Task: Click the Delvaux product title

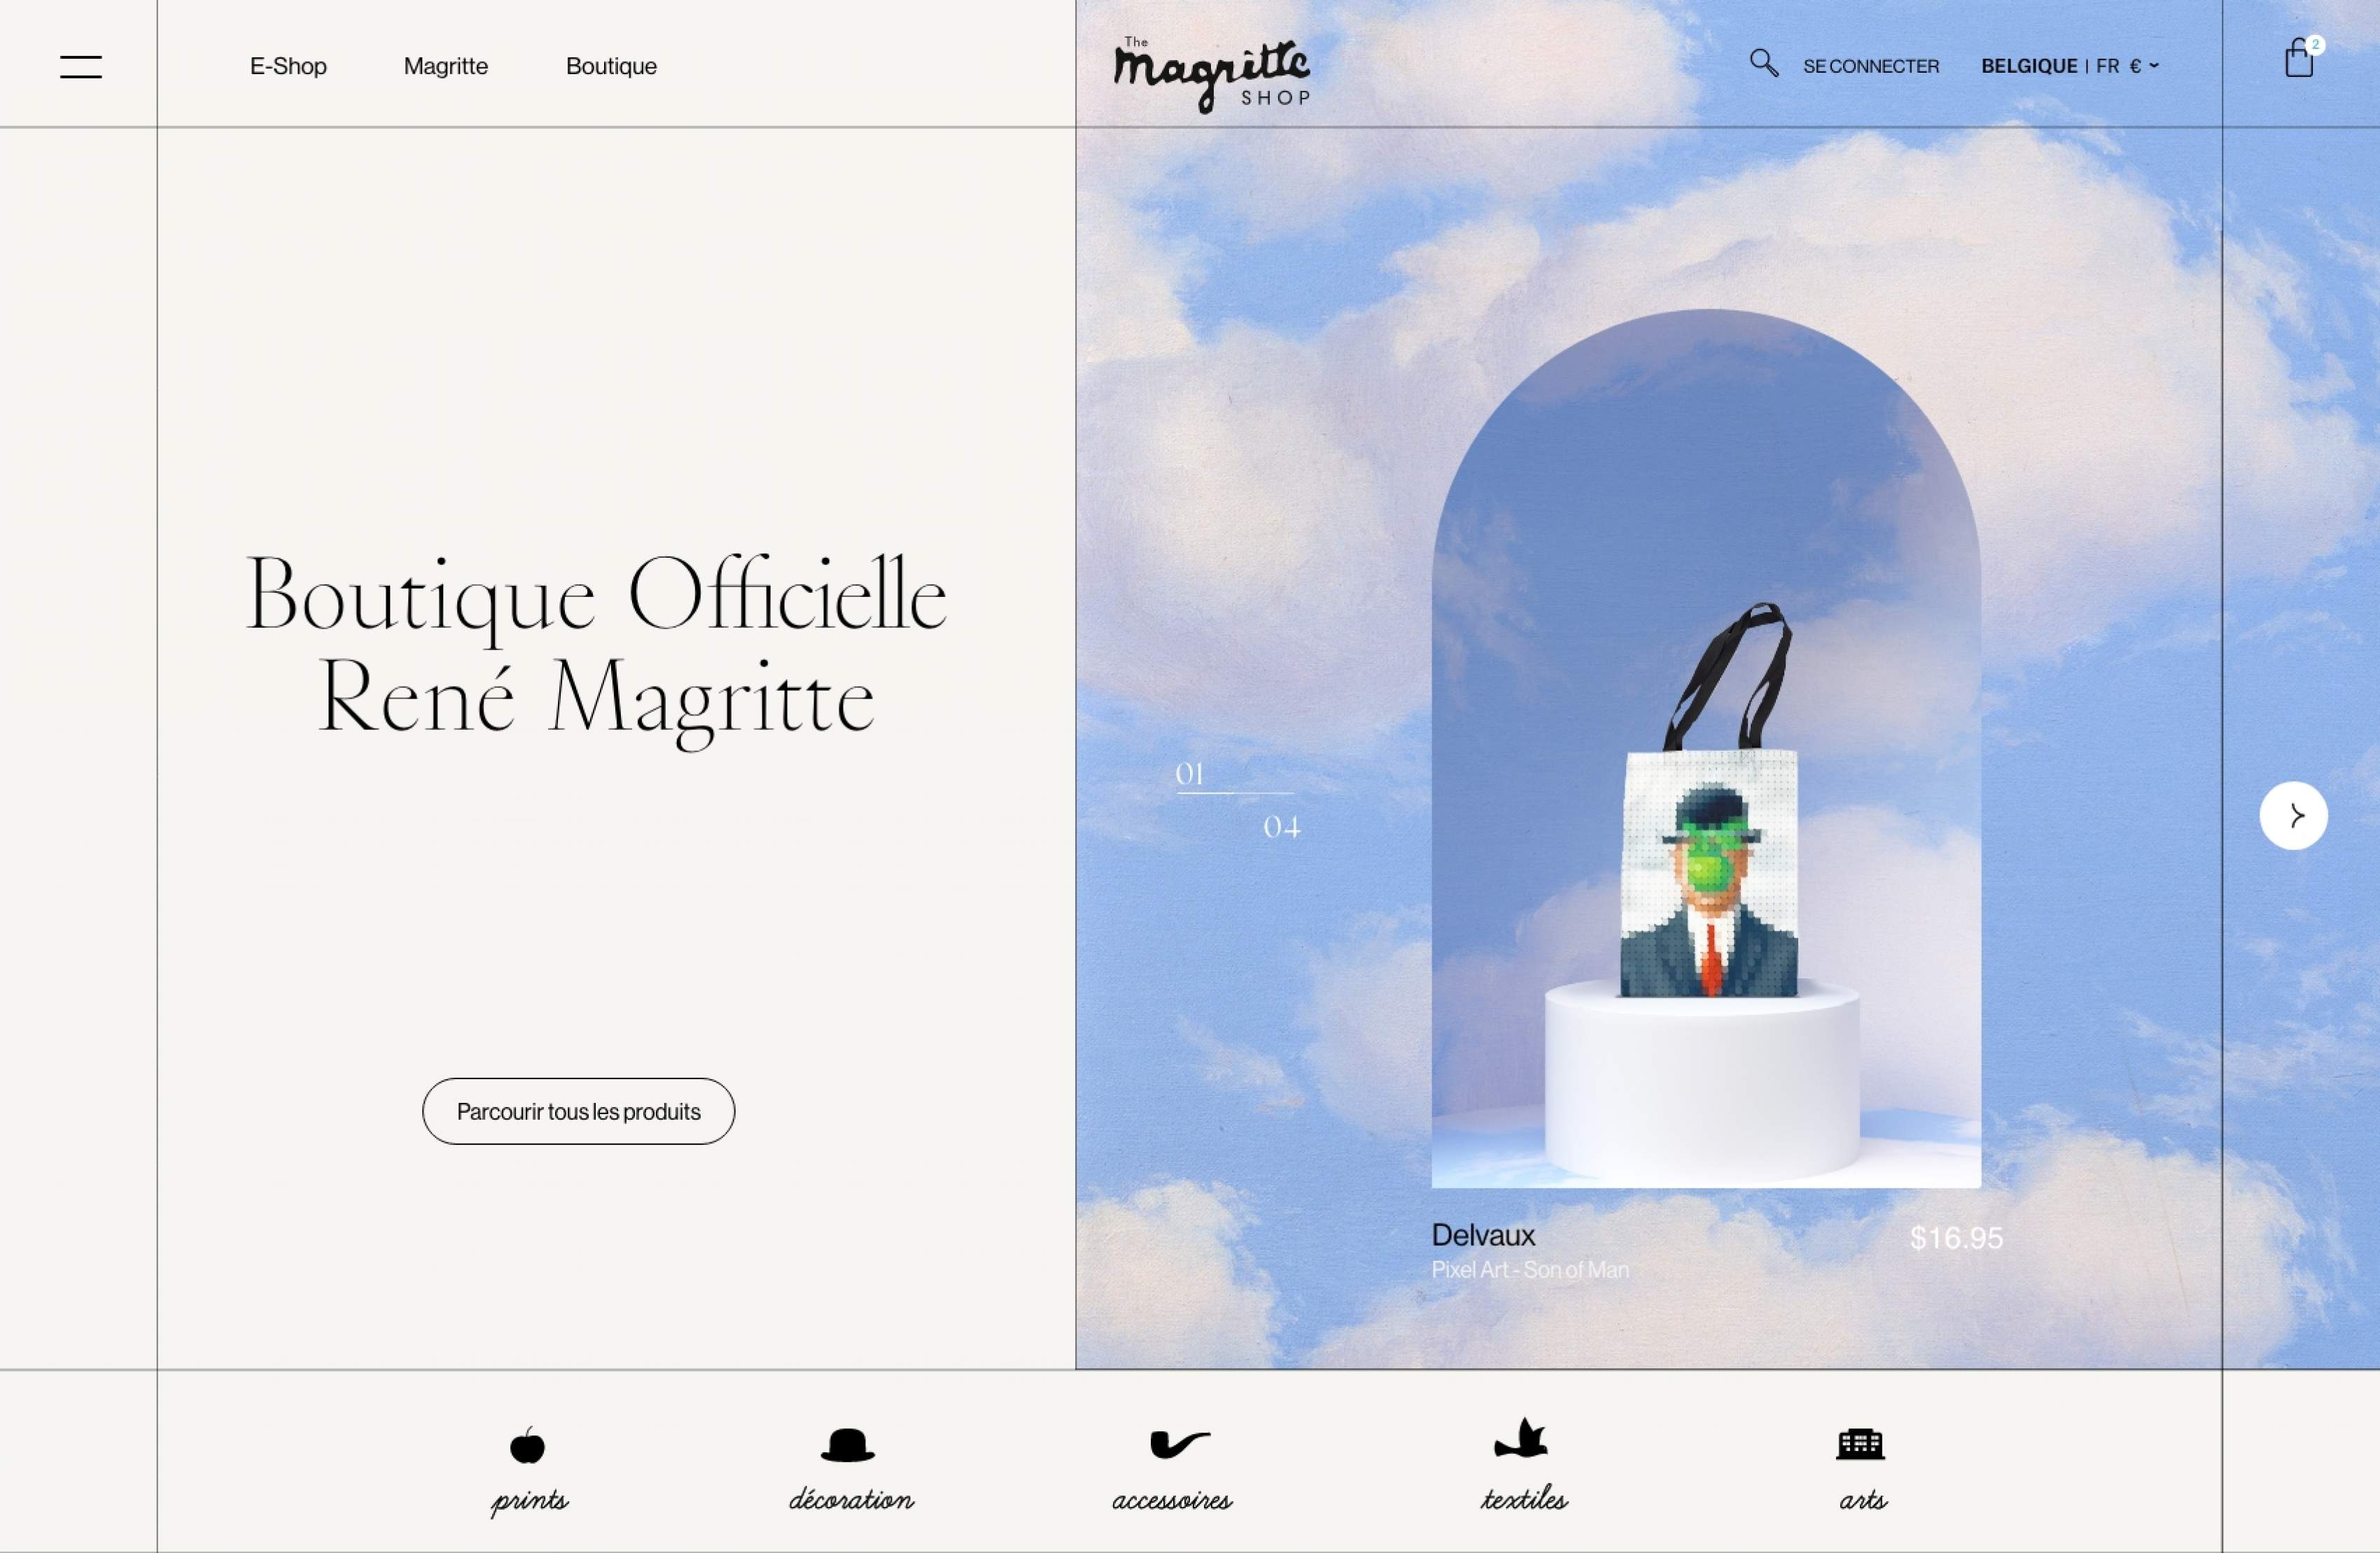Action: coord(1483,1235)
